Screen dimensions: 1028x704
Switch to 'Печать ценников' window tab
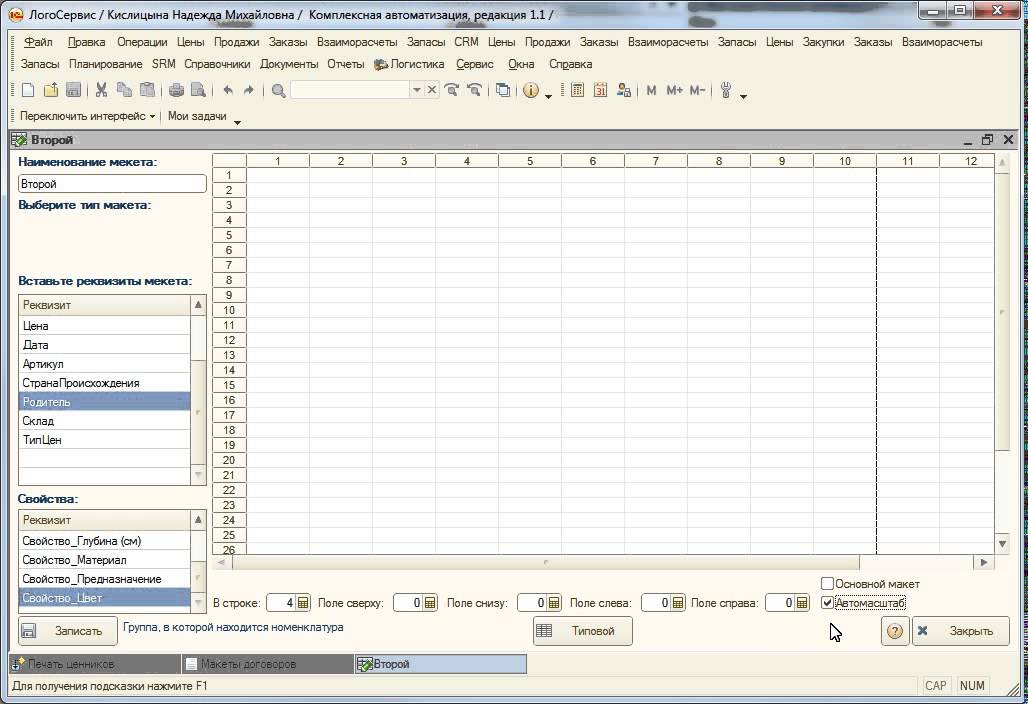95,664
